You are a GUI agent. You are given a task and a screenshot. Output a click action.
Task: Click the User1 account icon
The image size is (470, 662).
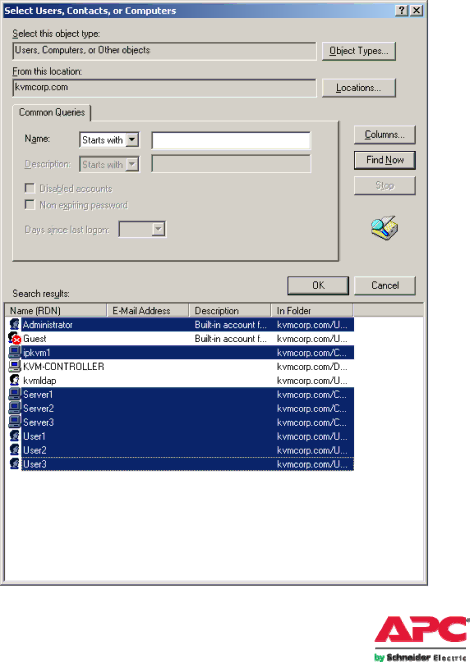click(x=14, y=436)
